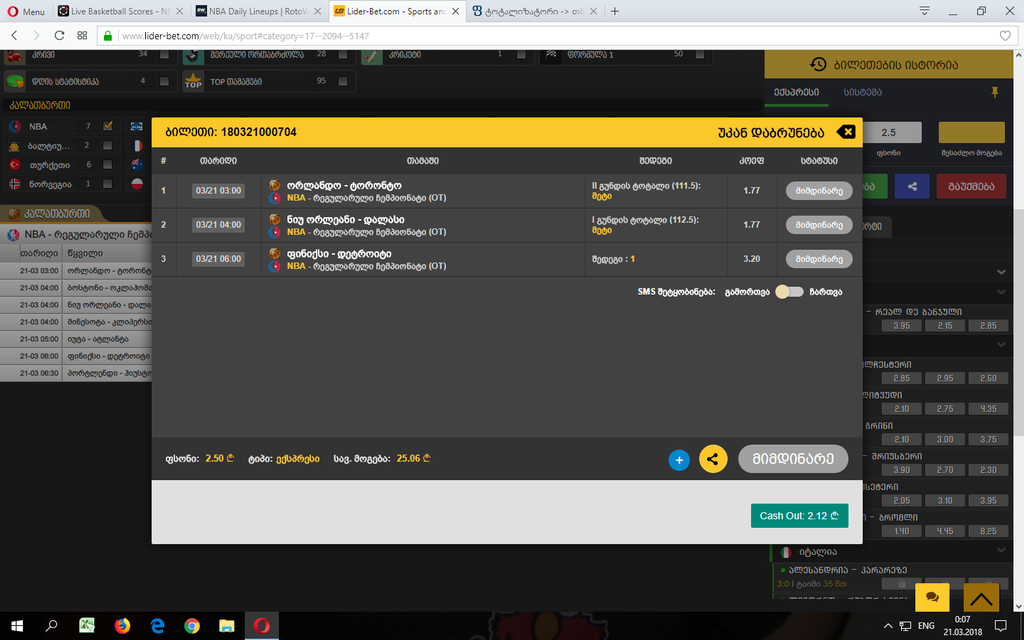Collapse the top right panel section chevron

tap(1001, 272)
